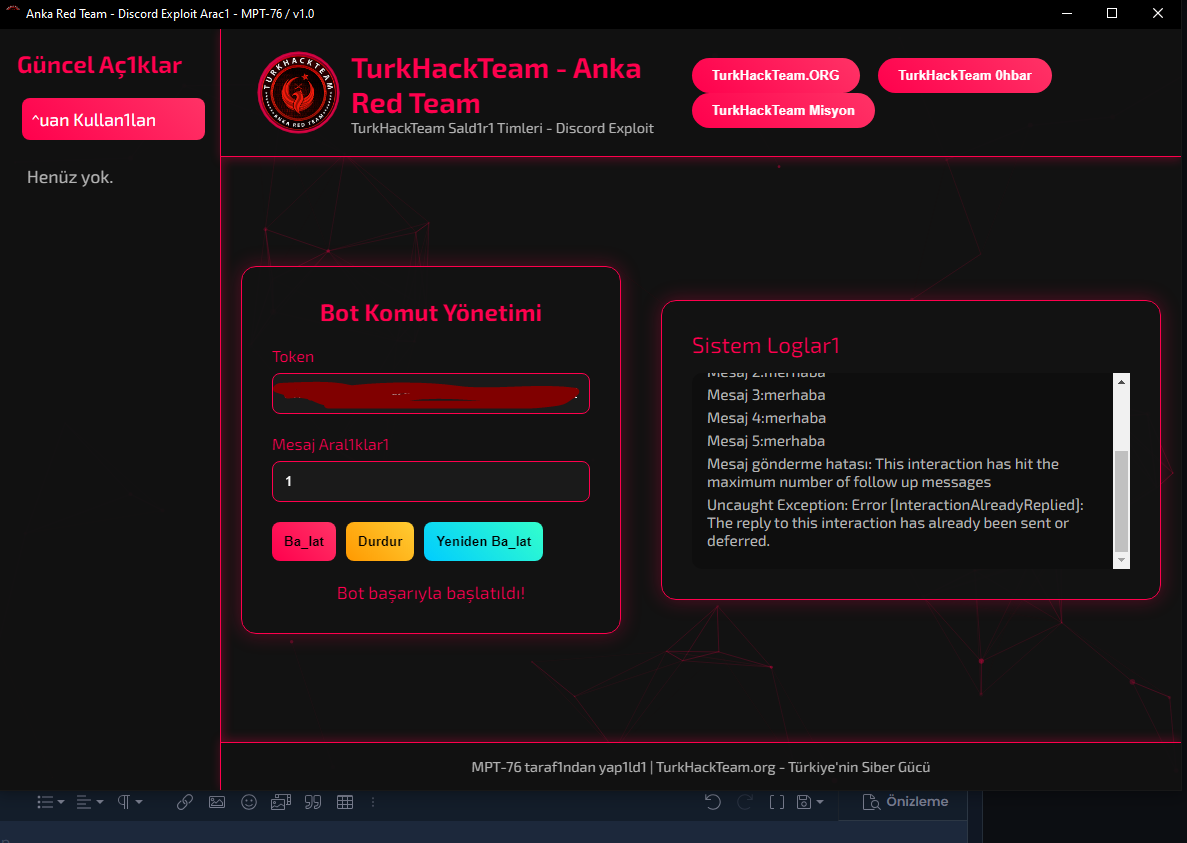Open TurkHackTeam.ORG link button

[x=775, y=76]
